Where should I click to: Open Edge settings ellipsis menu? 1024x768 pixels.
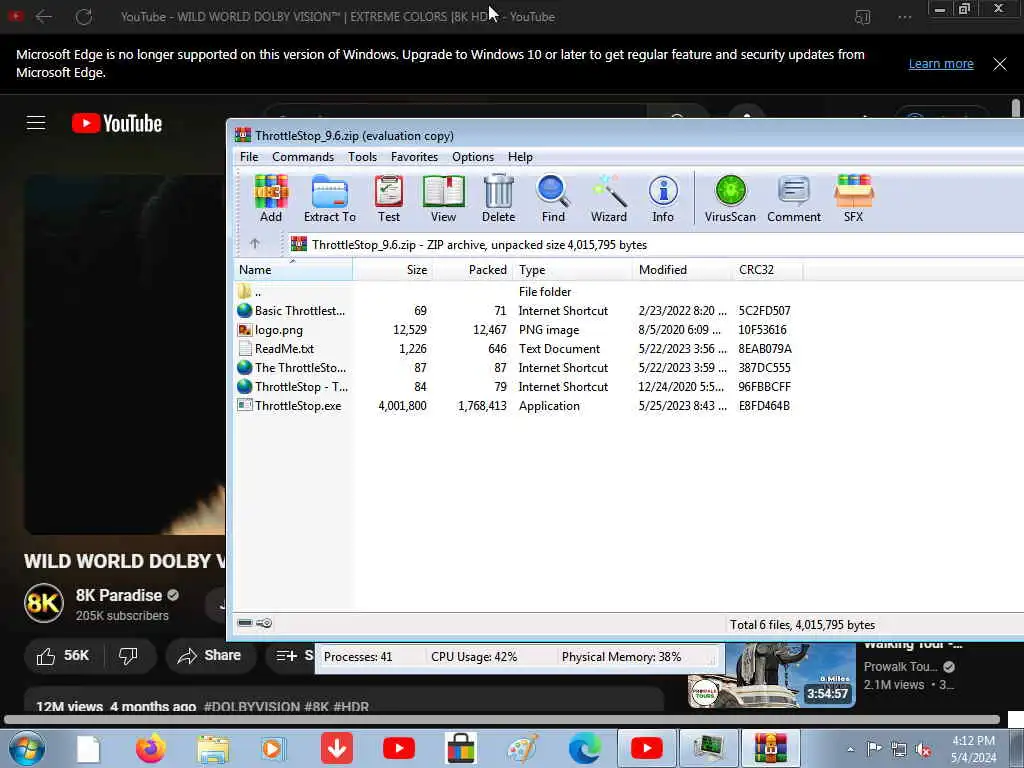[904, 17]
